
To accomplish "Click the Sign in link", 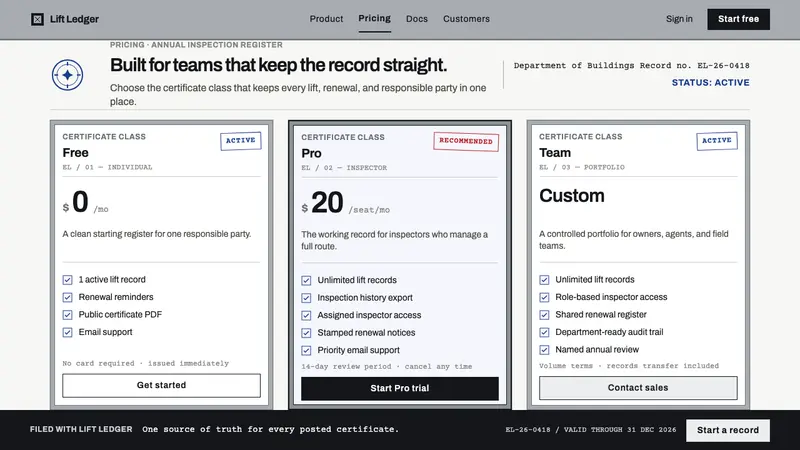I will [679, 19].
